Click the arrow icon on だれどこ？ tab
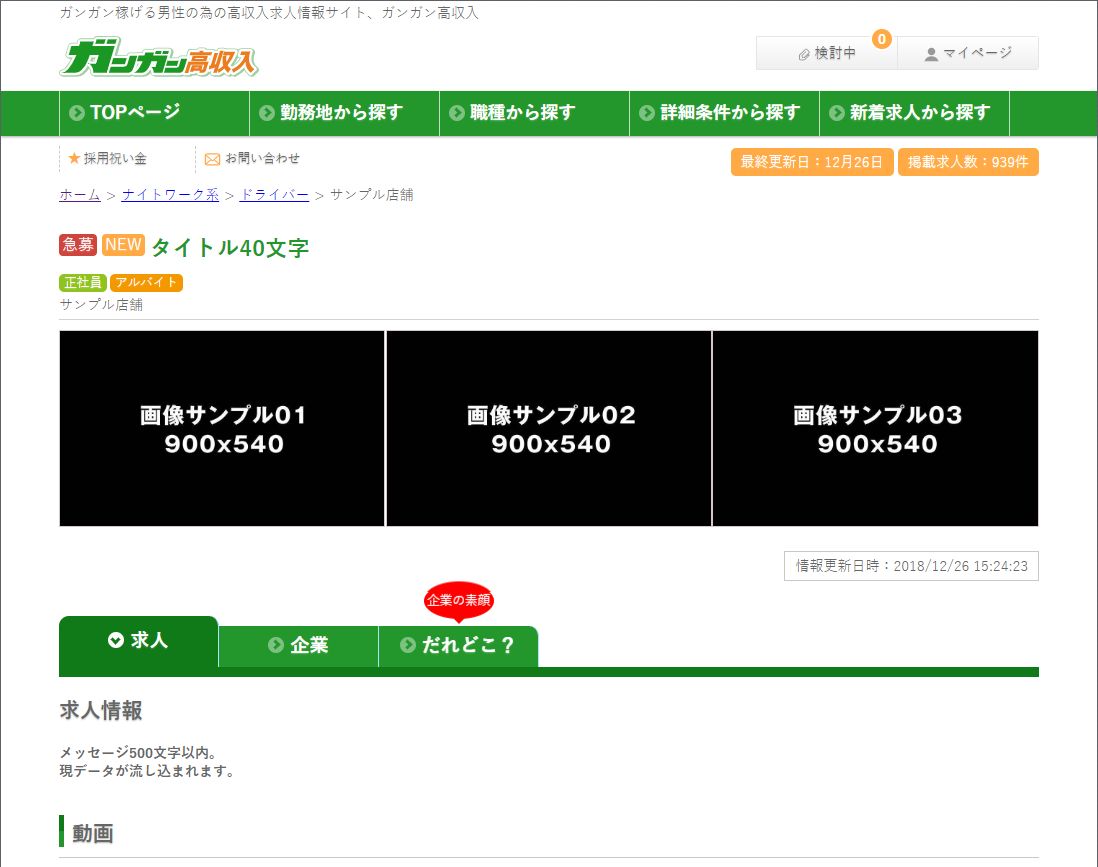This screenshot has height=867, width=1098. pos(408,645)
